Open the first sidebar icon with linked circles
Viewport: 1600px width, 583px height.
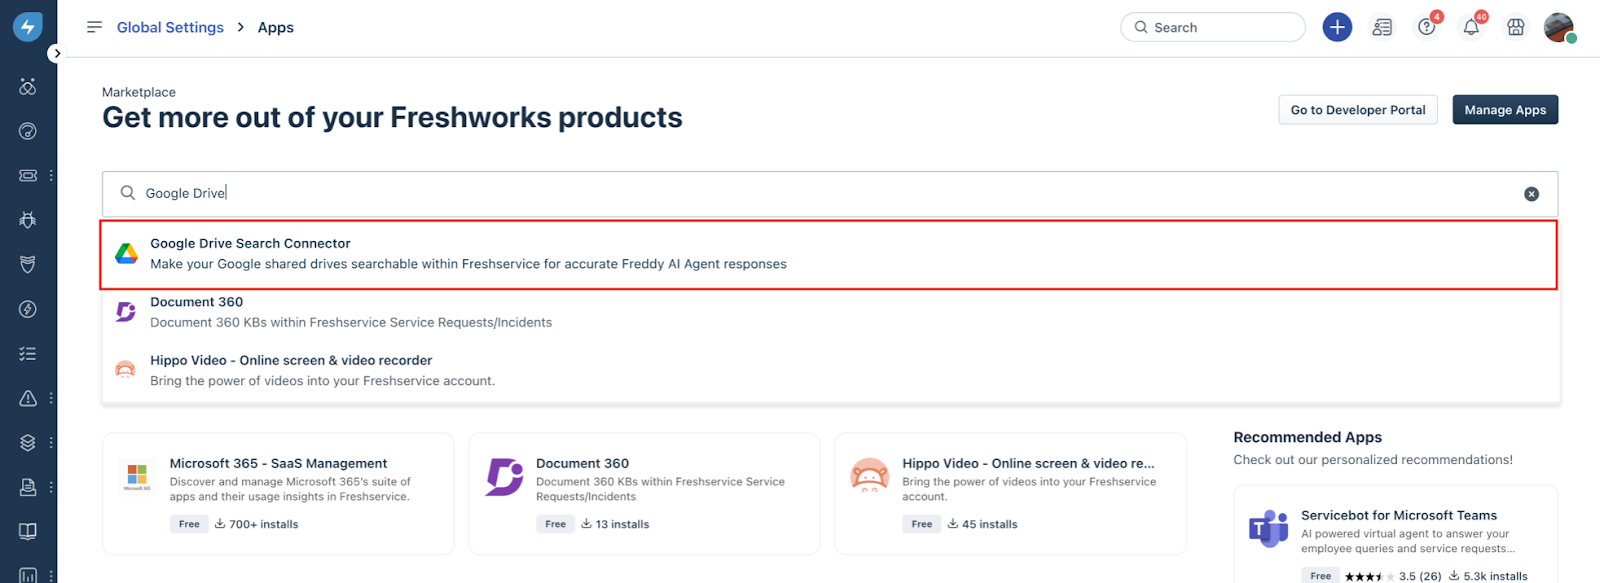click(28, 87)
